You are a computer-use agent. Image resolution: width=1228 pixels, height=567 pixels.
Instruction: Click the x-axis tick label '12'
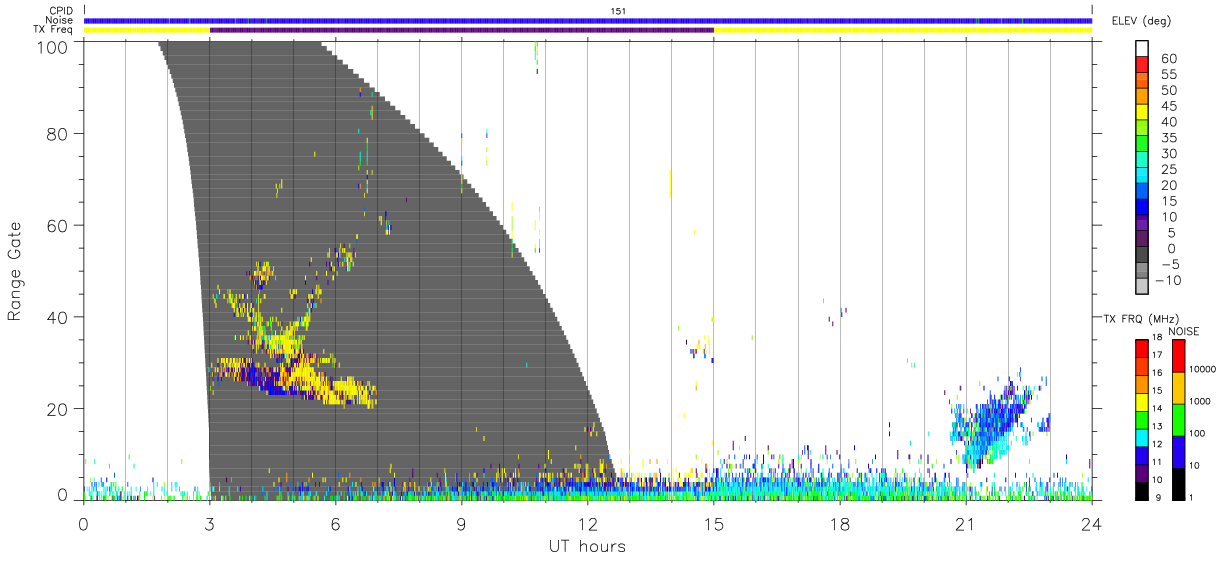coord(587,522)
